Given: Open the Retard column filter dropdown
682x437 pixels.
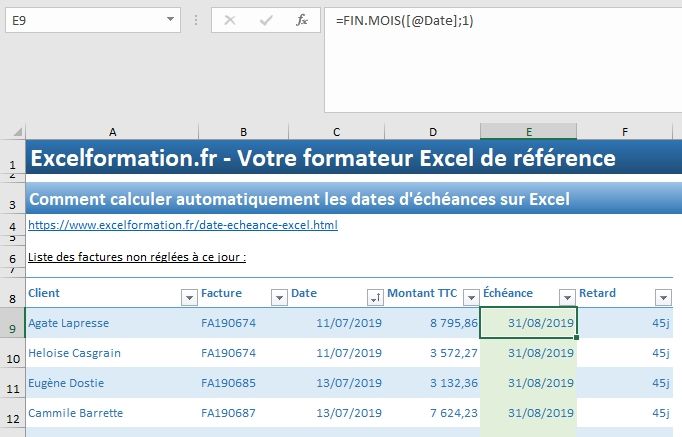Looking at the screenshot, I should [662, 296].
